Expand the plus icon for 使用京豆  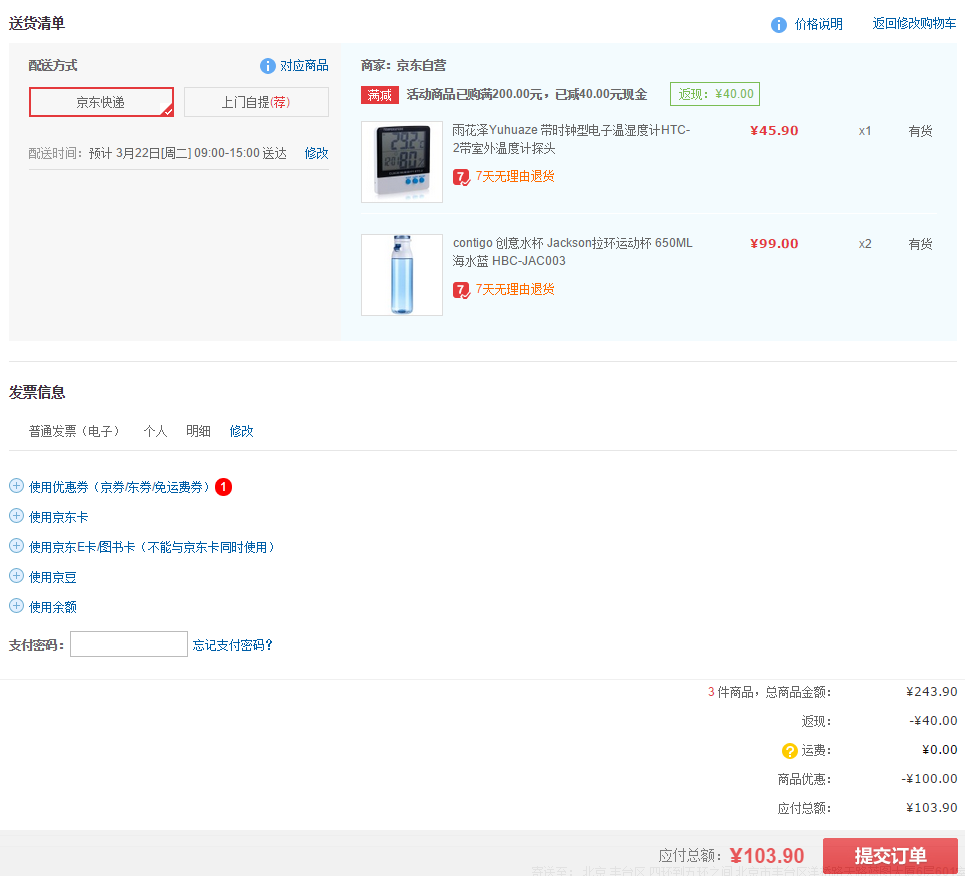coord(17,576)
